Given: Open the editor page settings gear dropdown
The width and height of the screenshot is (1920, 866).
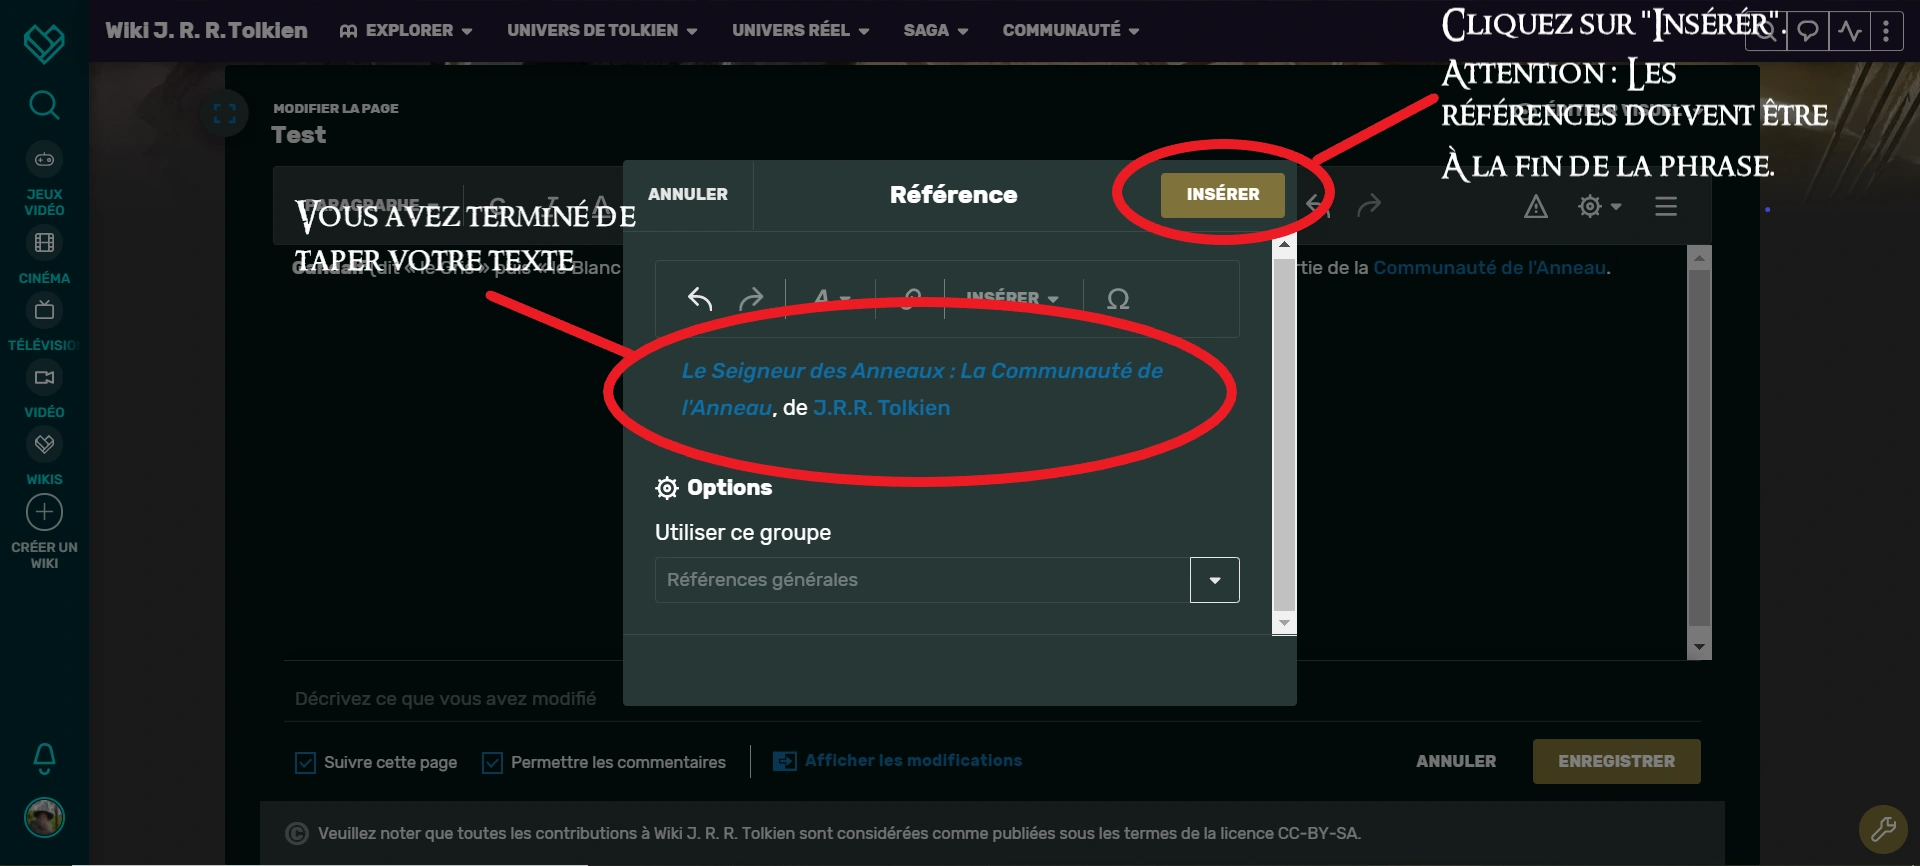Looking at the screenshot, I should coord(1599,206).
